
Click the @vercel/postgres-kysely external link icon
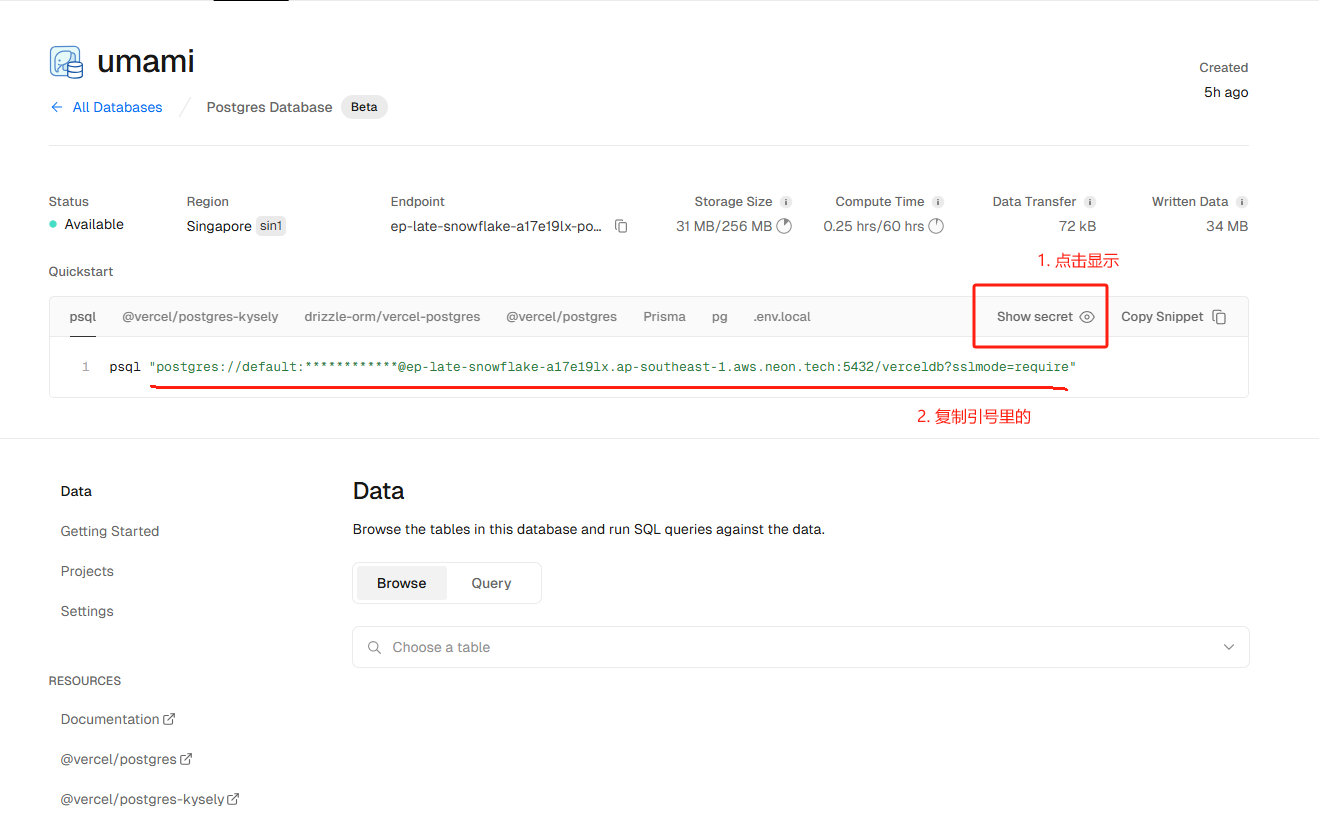pyautogui.click(x=233, y=799)
